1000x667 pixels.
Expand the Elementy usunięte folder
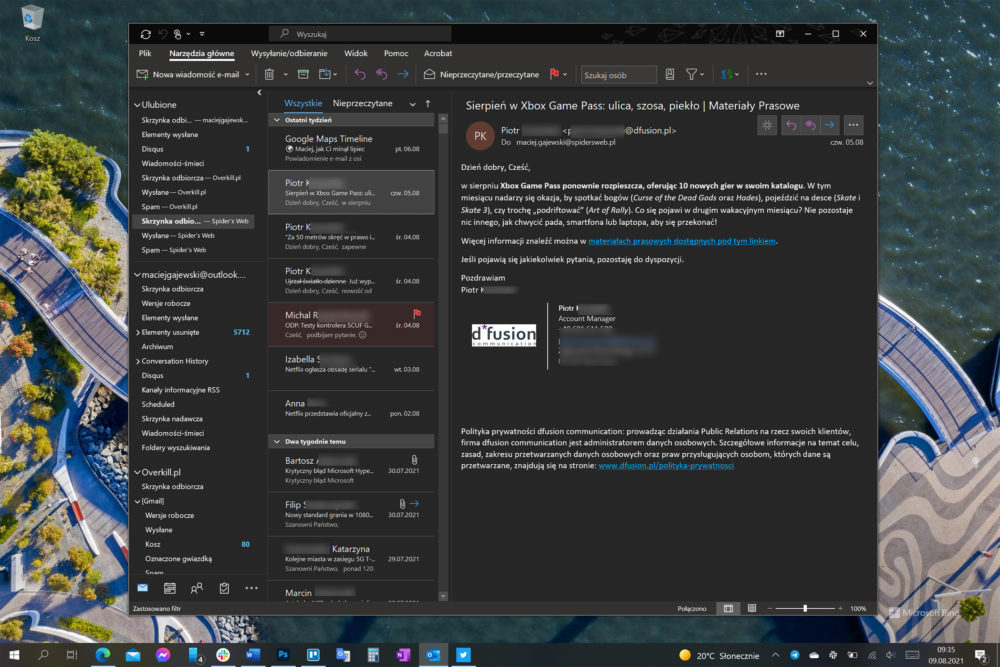[138, 332]
